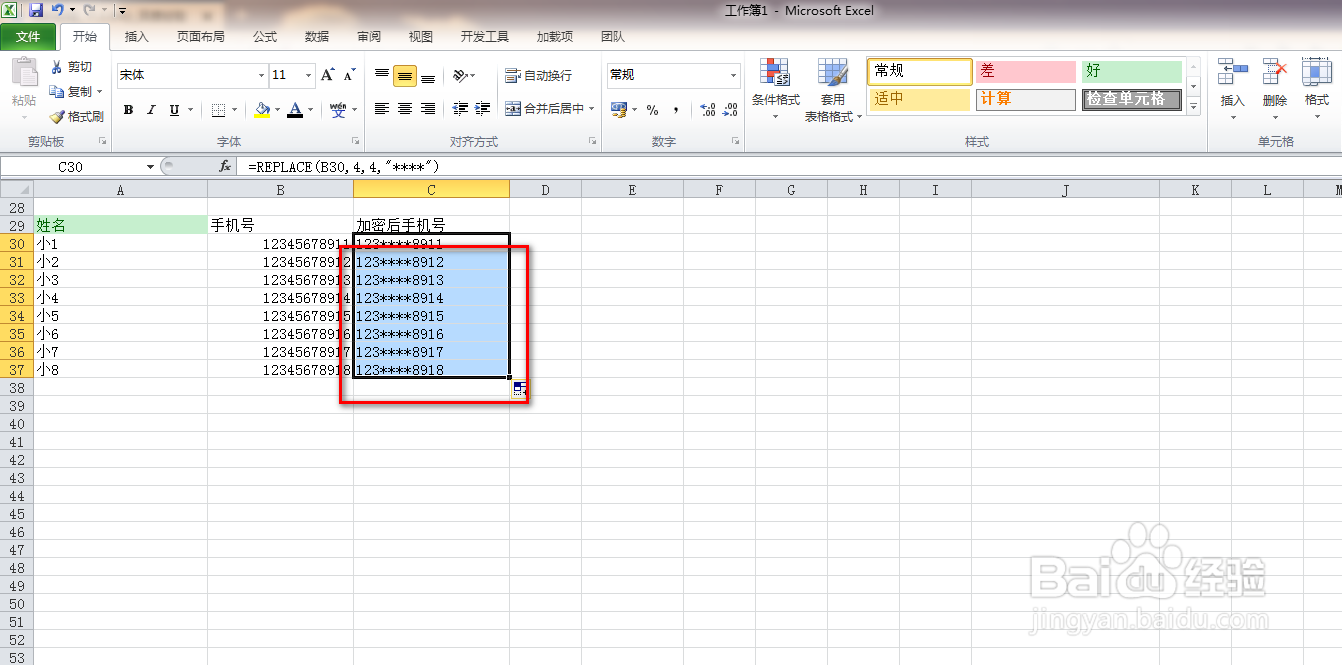Image resolution: width=1342 pixels, height=665 pixels.
Task: Click the Bold (B) formatting icon
Action: pos(128,109)
